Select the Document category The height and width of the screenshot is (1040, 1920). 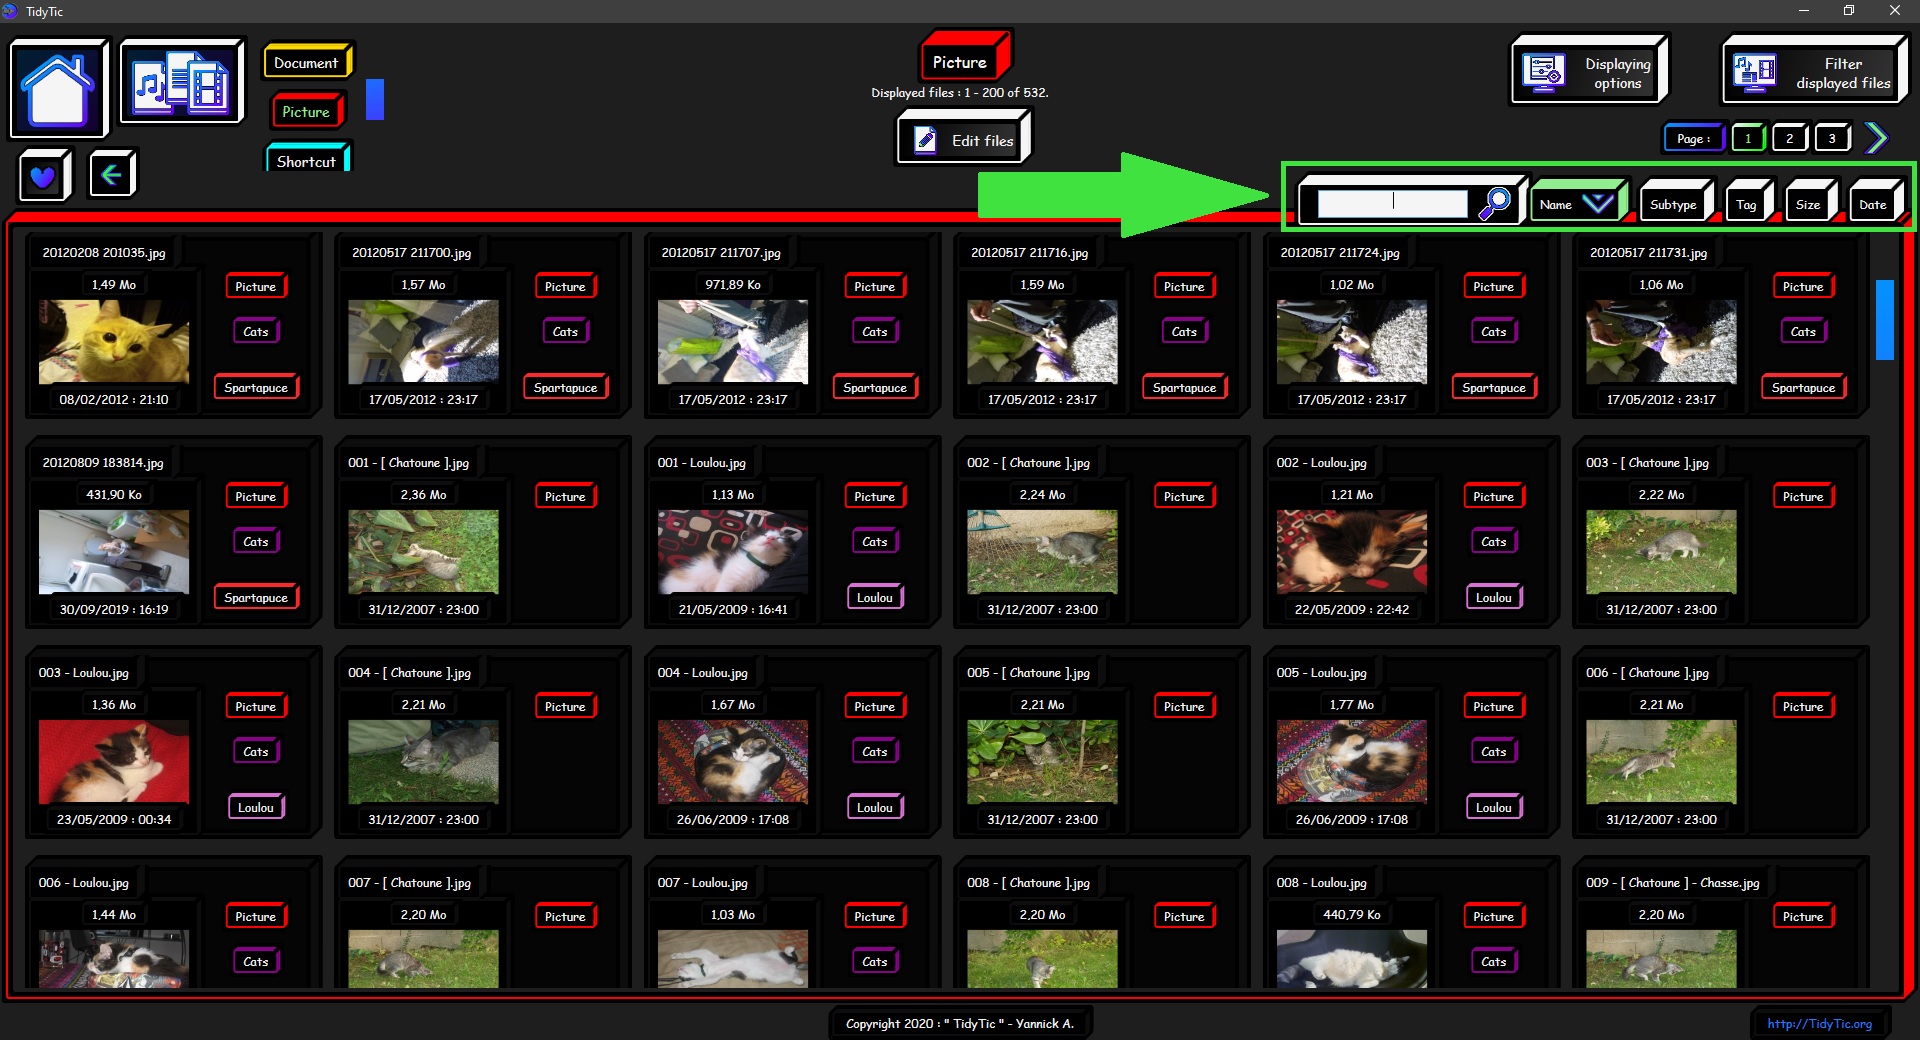tap(306, 62)
